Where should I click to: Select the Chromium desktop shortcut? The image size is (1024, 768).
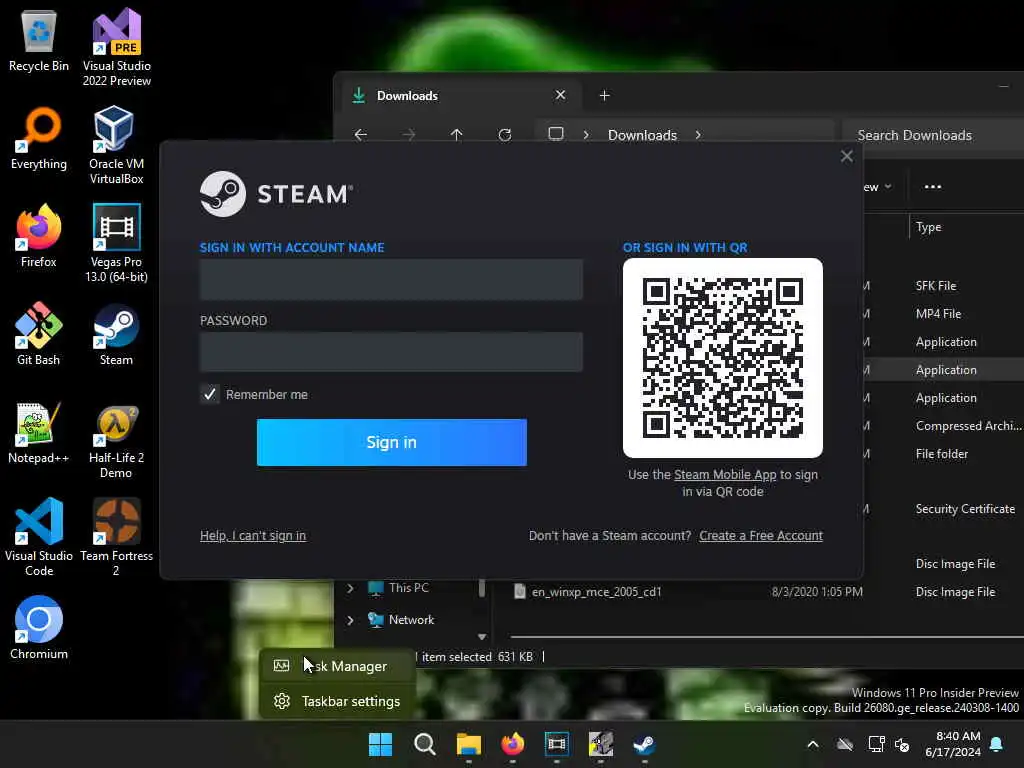[x=39, y=628]
